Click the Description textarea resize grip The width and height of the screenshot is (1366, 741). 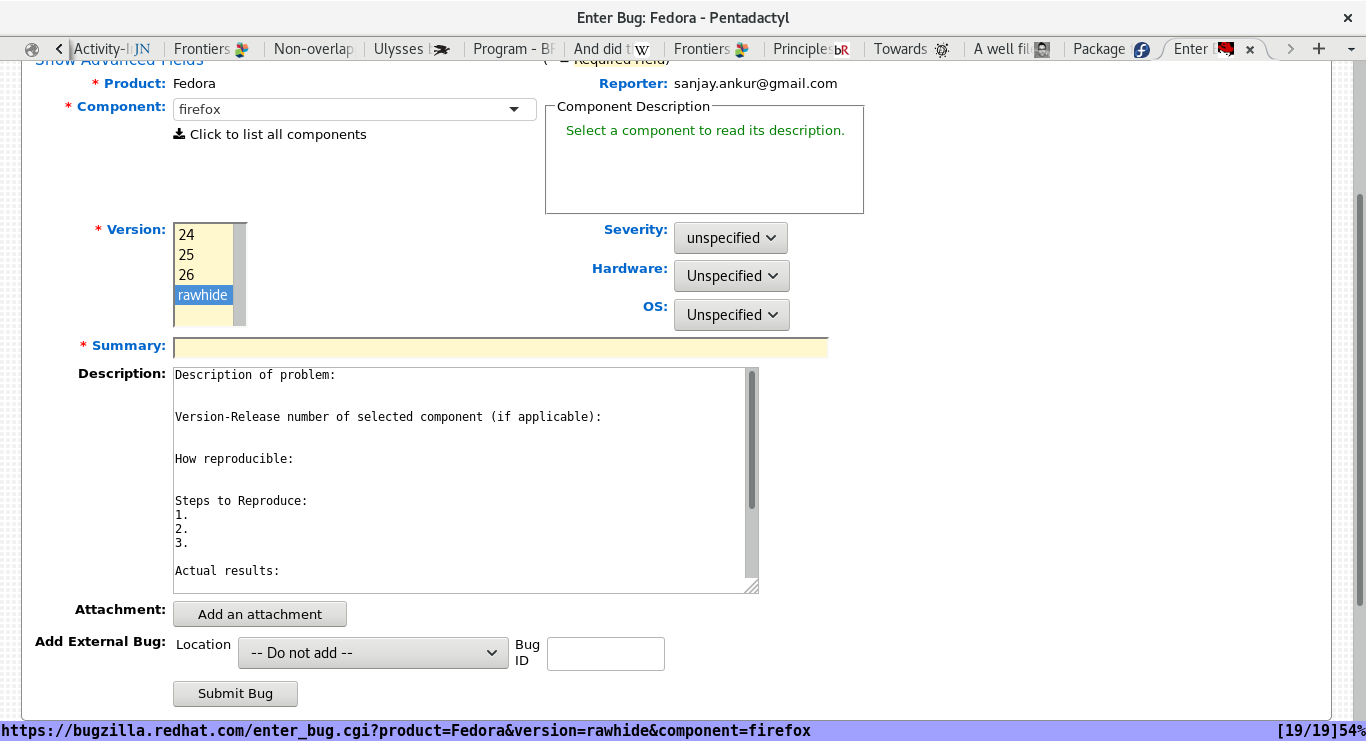click(x=752, y=587)
